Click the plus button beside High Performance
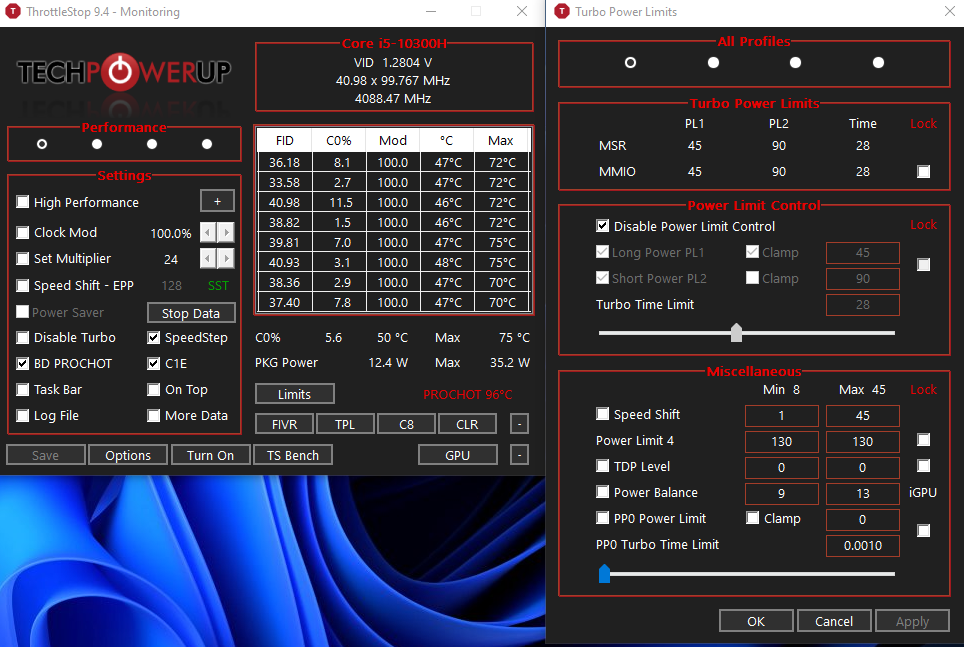Screen dimensions: 964x647 pos(217,201)
